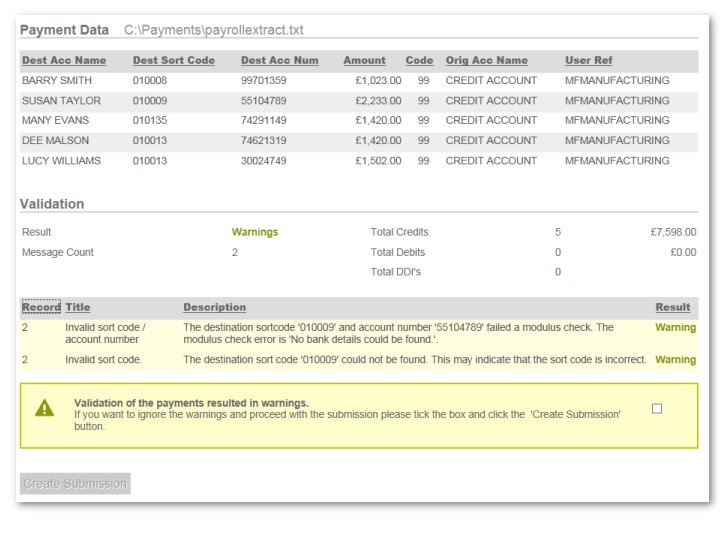
Task: Sort by Code column header
Action: 419,60
